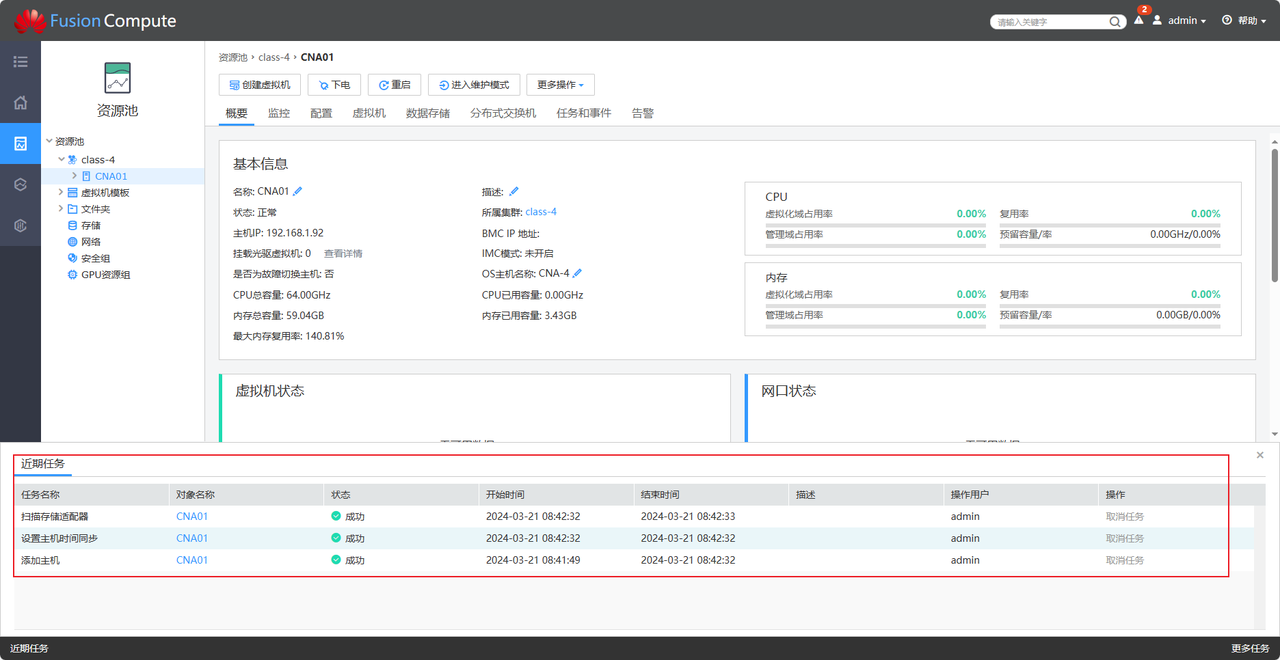Click the search magnifier icon

[1115, 21]
